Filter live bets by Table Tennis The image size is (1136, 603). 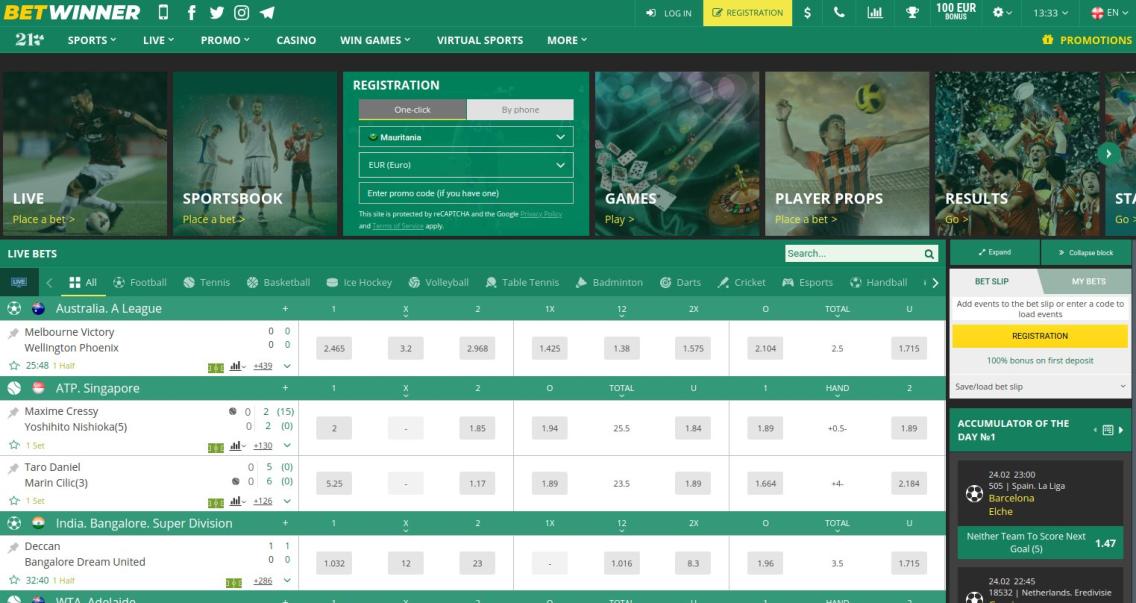point(522,282)
